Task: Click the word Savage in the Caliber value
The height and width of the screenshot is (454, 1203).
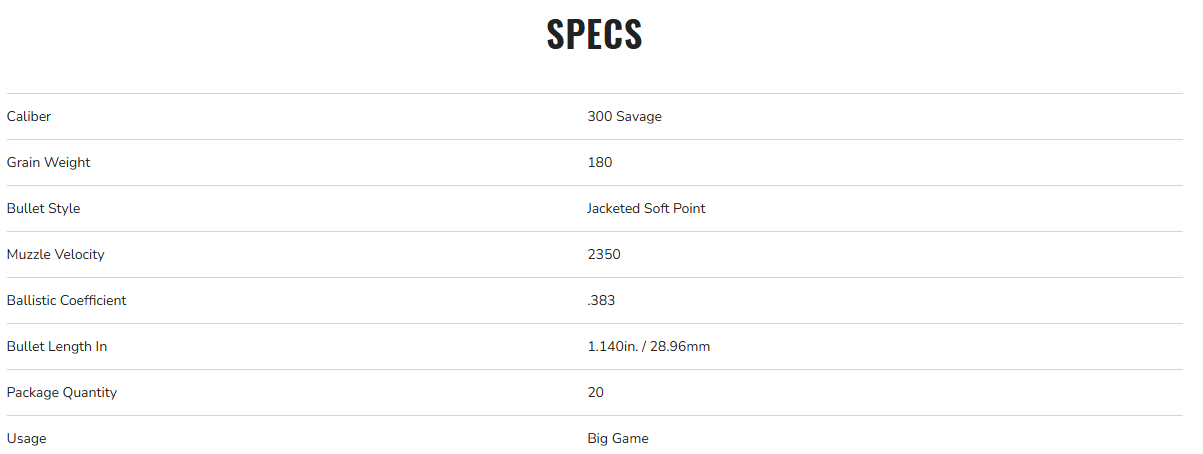Action: click(x=639, y=117)
